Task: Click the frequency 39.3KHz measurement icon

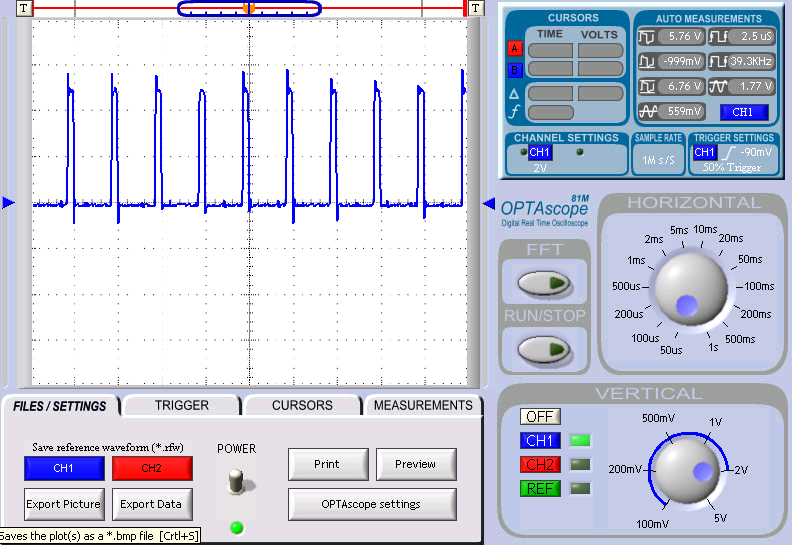Action: point(719,61)
